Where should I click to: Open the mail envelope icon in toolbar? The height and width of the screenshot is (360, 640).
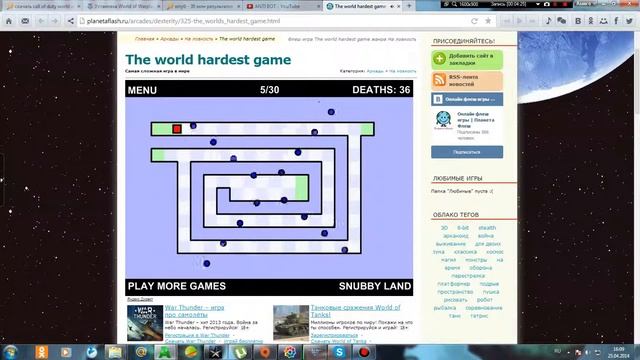pos(25,21)
